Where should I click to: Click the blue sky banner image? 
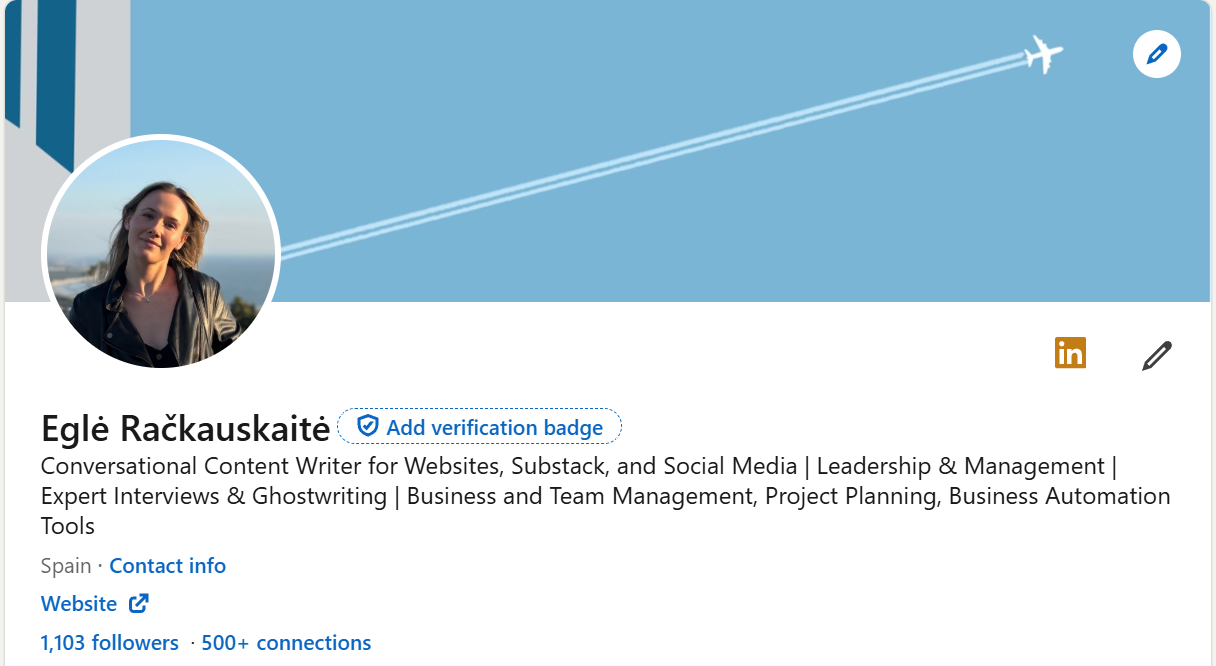tap(650, 150)
